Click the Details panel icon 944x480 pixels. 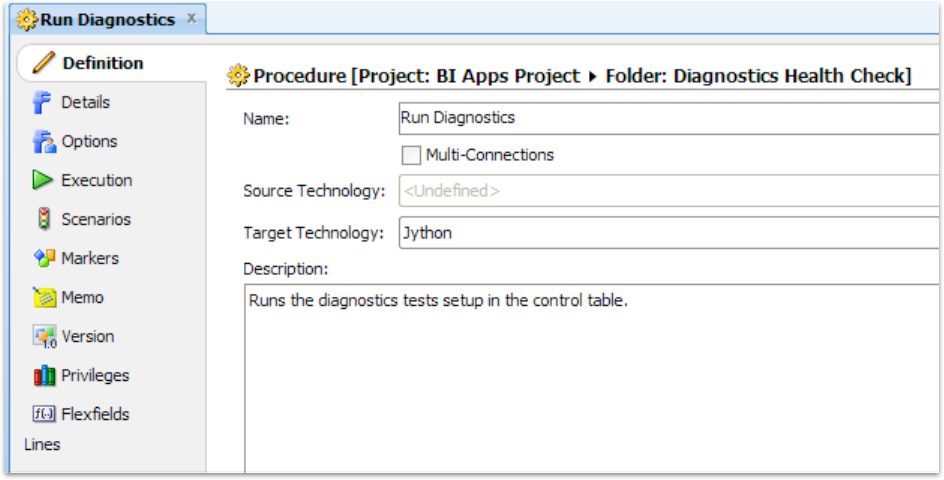43,102
